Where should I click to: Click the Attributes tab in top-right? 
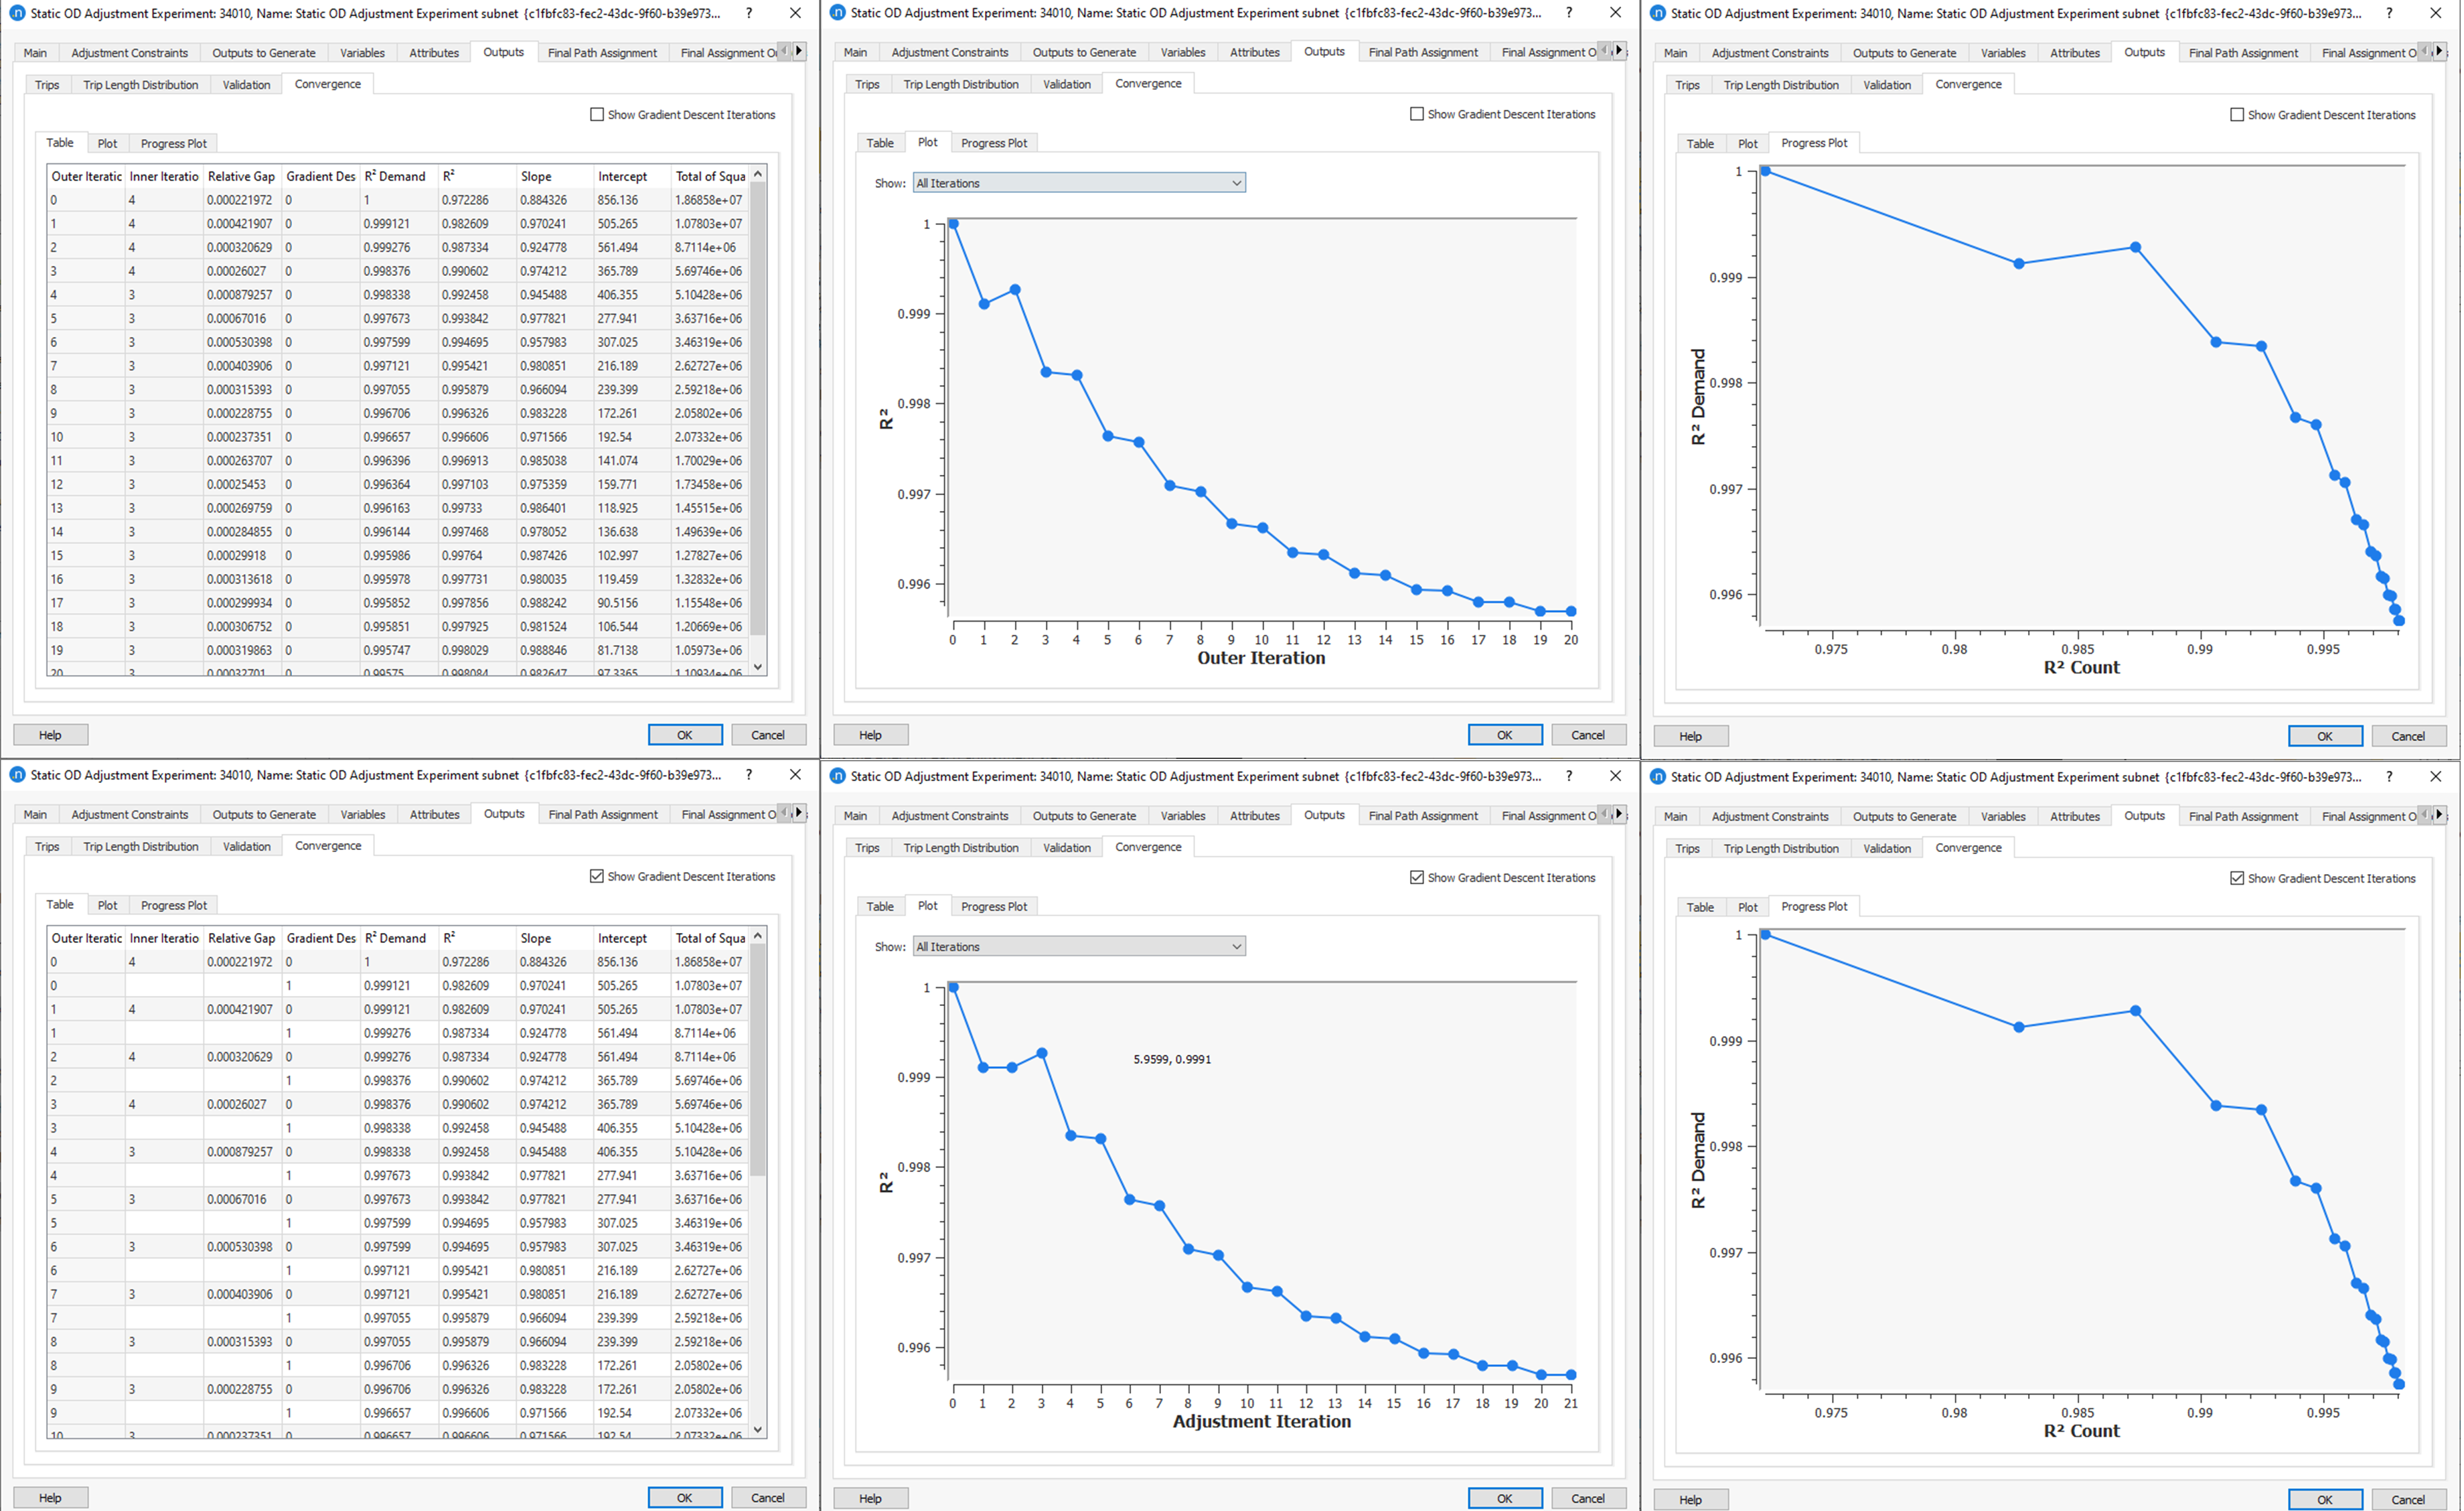[2073, 53]
